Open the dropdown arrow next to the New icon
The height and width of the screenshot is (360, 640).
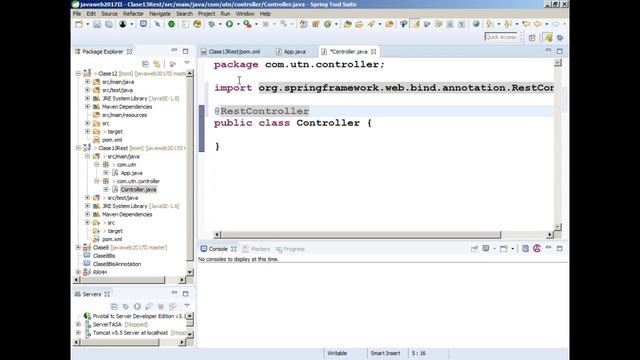pyautogui.click(x=87, y=24)
